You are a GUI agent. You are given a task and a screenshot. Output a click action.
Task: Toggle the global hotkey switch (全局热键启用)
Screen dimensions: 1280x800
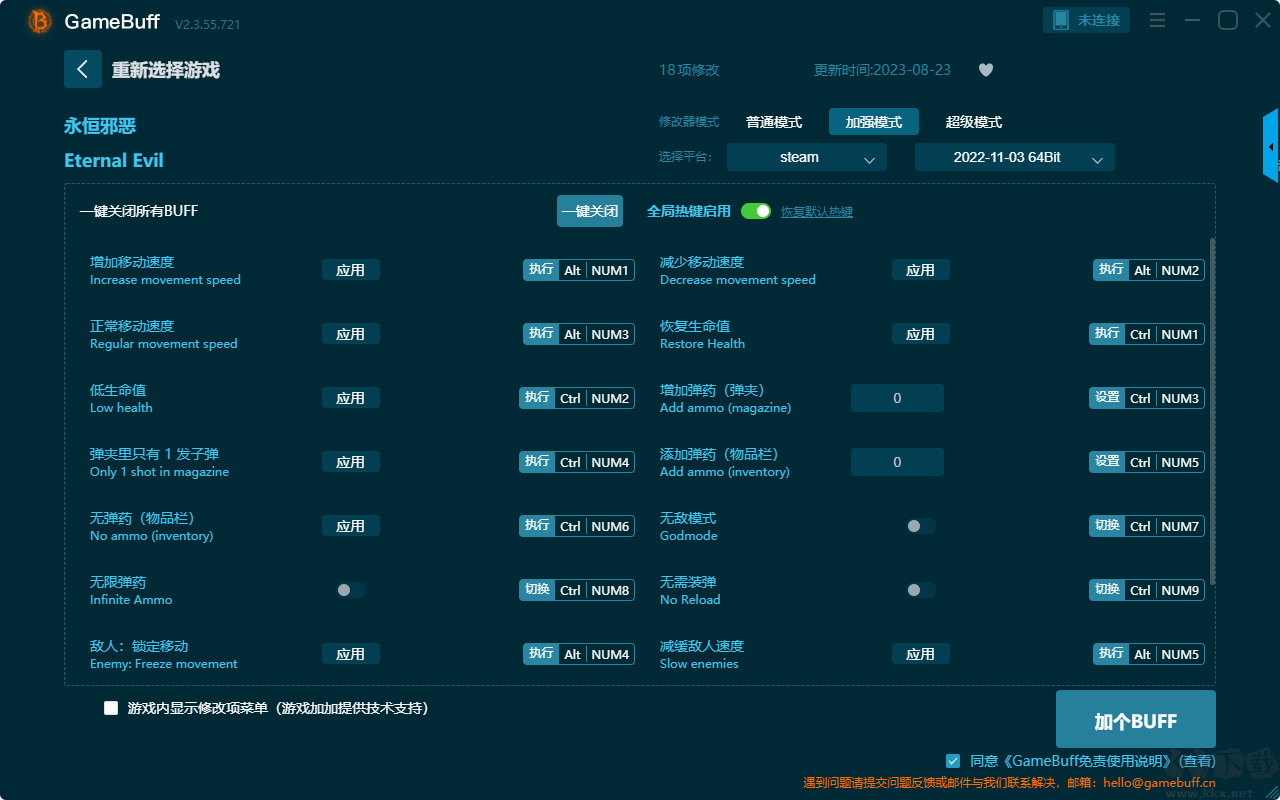tap(756, 211)
